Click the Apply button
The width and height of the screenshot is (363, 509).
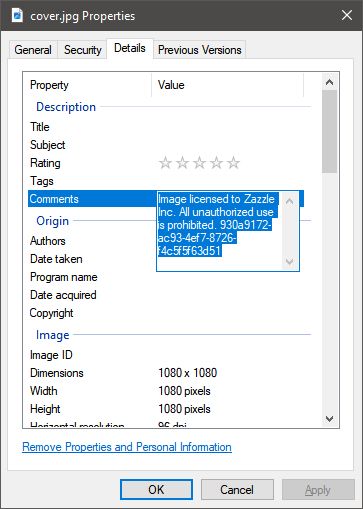(318, 489)
